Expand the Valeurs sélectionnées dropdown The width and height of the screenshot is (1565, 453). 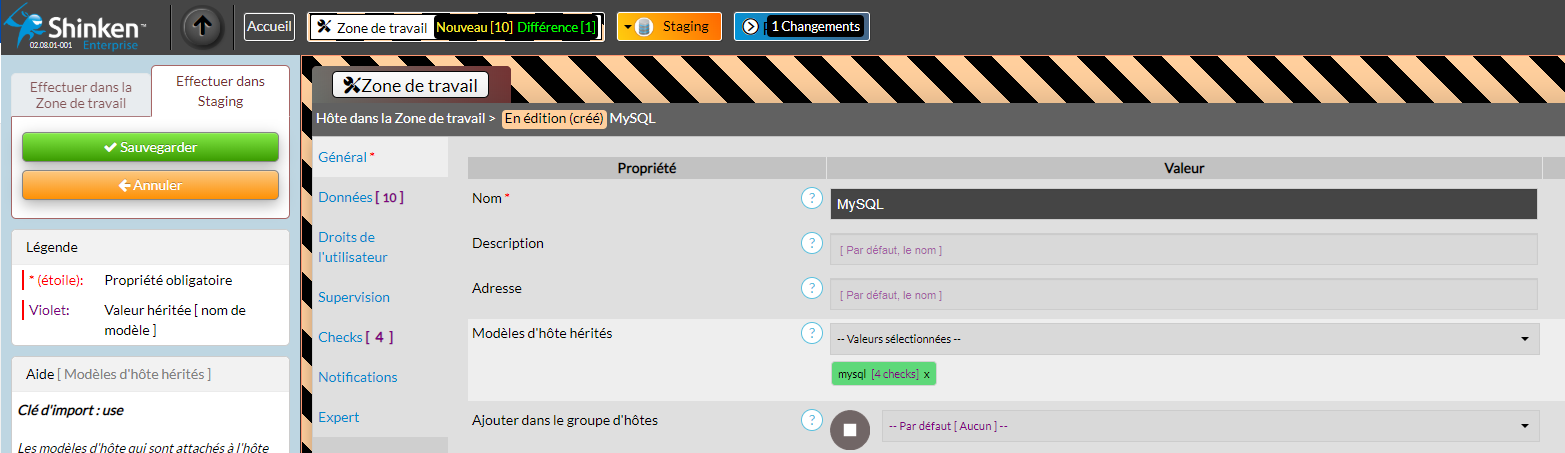pyautogui.click(x=1184, y=339)
